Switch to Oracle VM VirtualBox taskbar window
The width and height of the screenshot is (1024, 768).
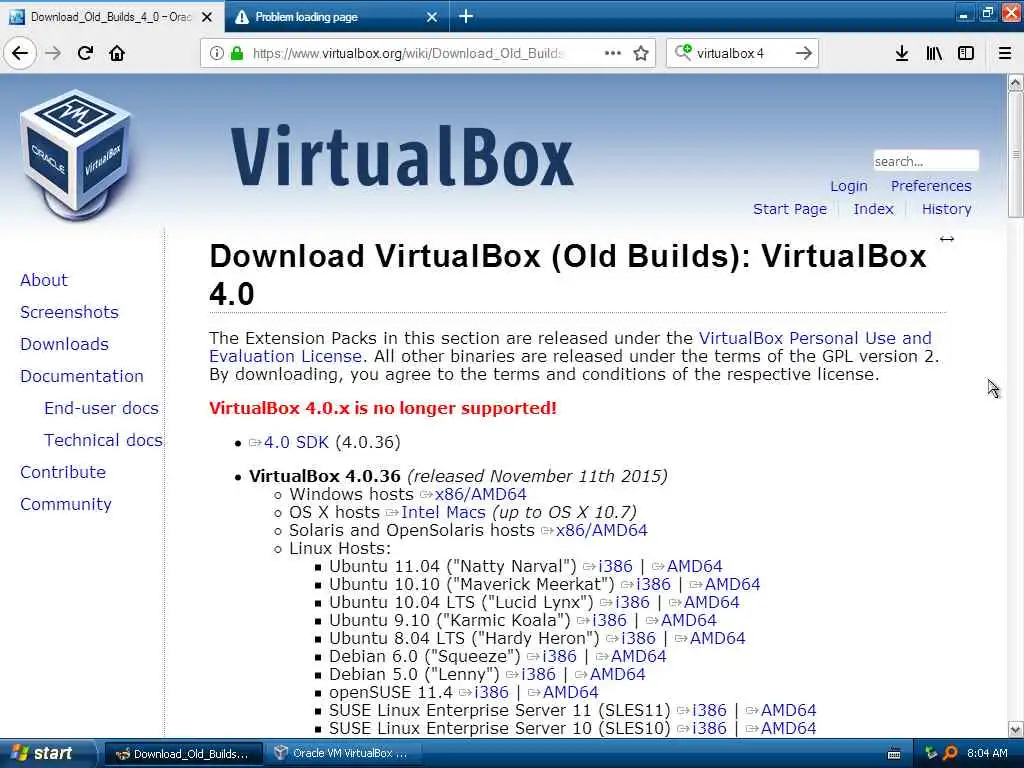point(342,754)
